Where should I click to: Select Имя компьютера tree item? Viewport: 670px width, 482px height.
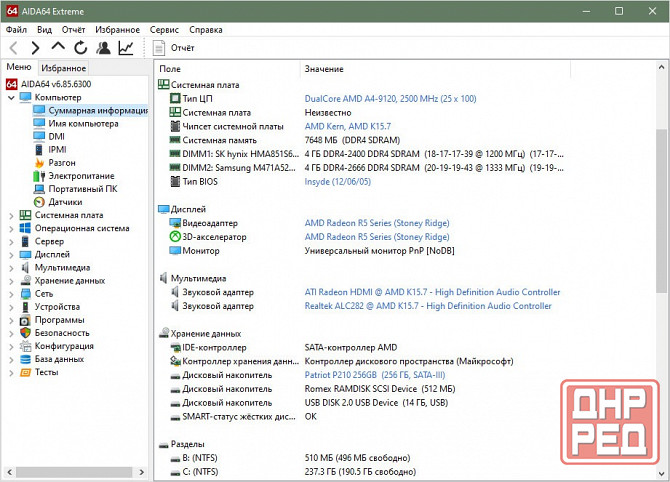pos(83,123)
